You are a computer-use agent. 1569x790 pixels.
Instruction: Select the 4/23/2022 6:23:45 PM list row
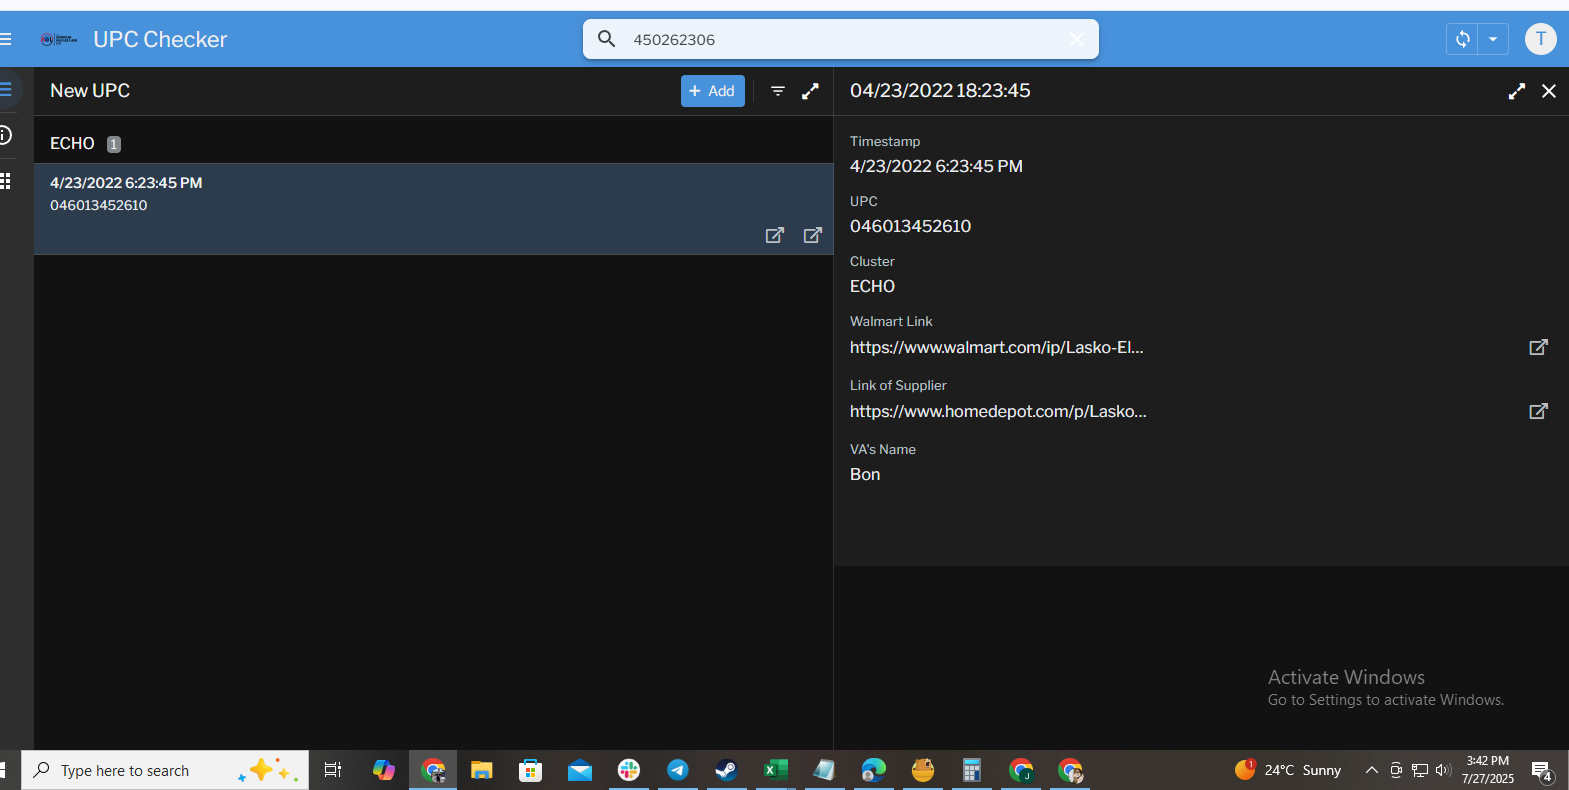400,195
